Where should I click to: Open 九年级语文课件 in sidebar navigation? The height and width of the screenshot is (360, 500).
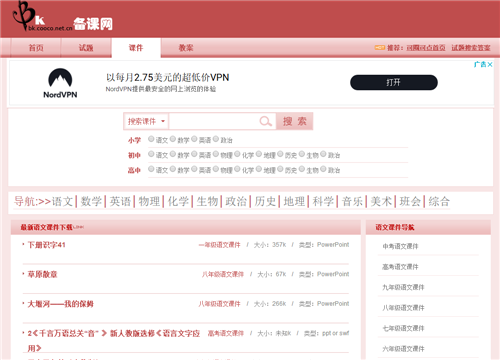click(403, 287)
